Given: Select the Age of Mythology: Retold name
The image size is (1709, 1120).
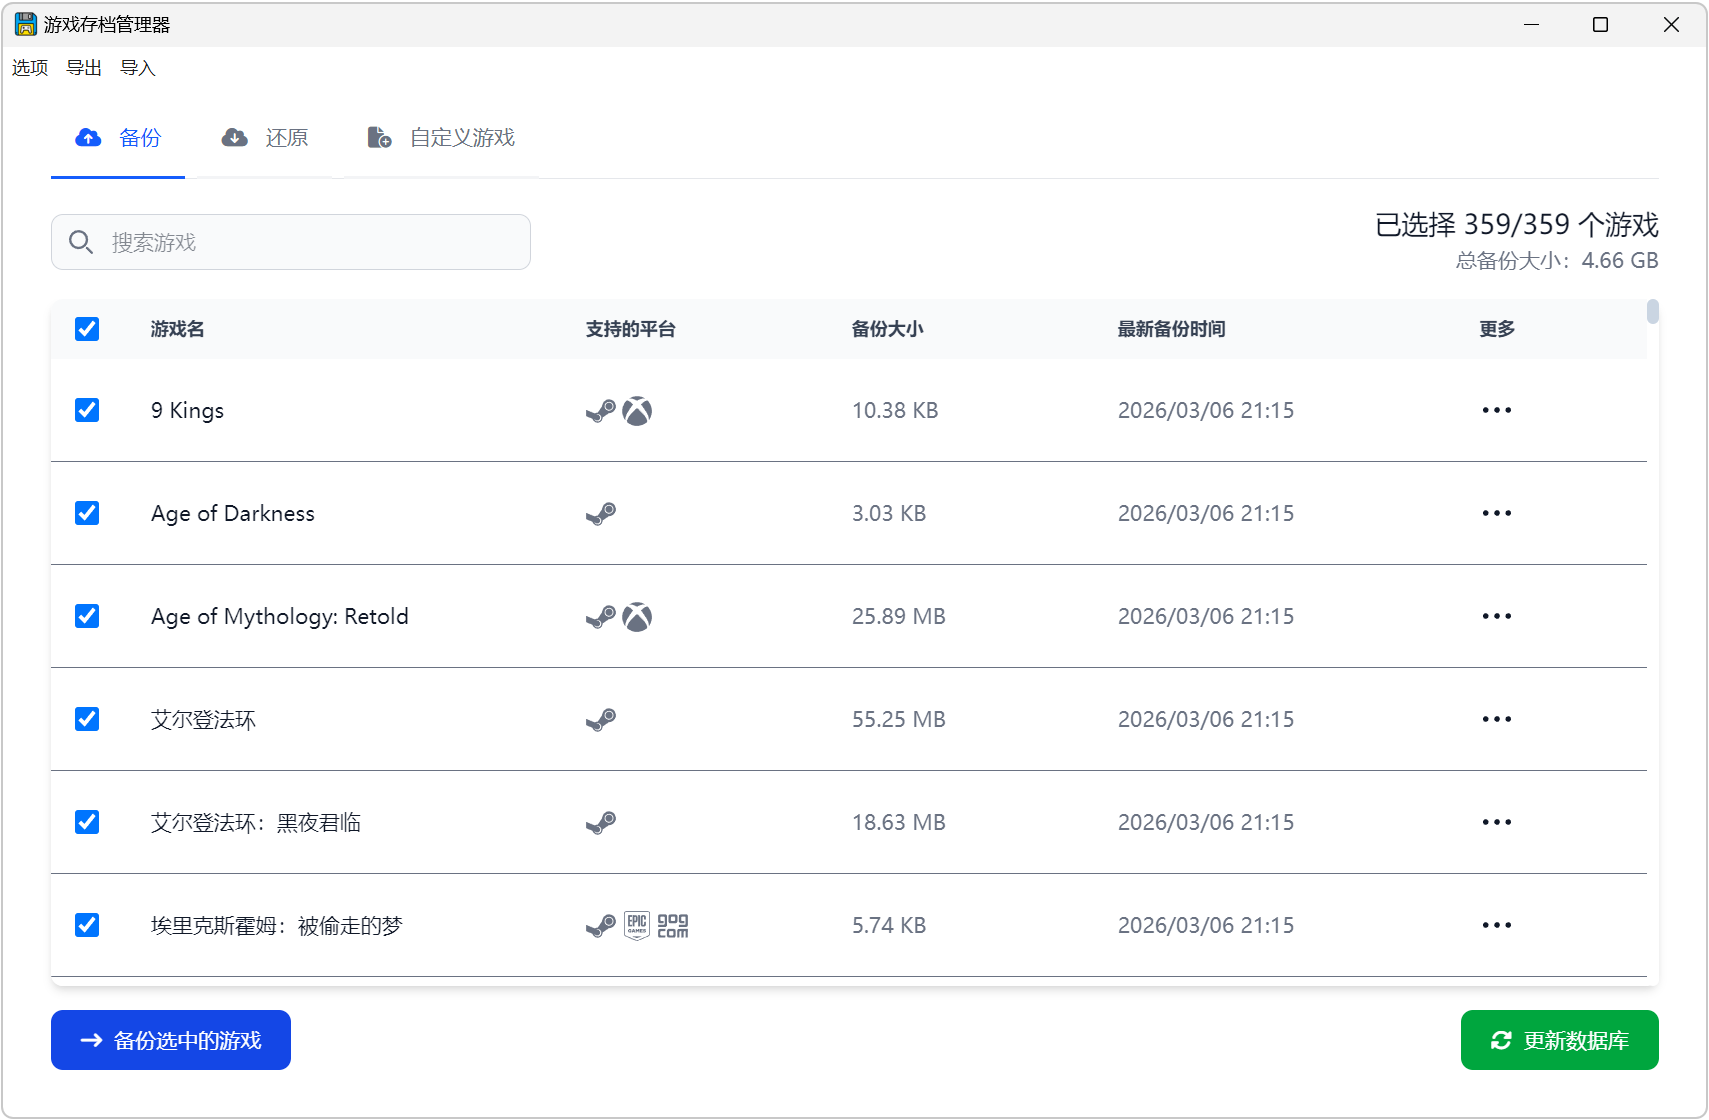Looking at the screenshot, I should (x=280, y=616).
